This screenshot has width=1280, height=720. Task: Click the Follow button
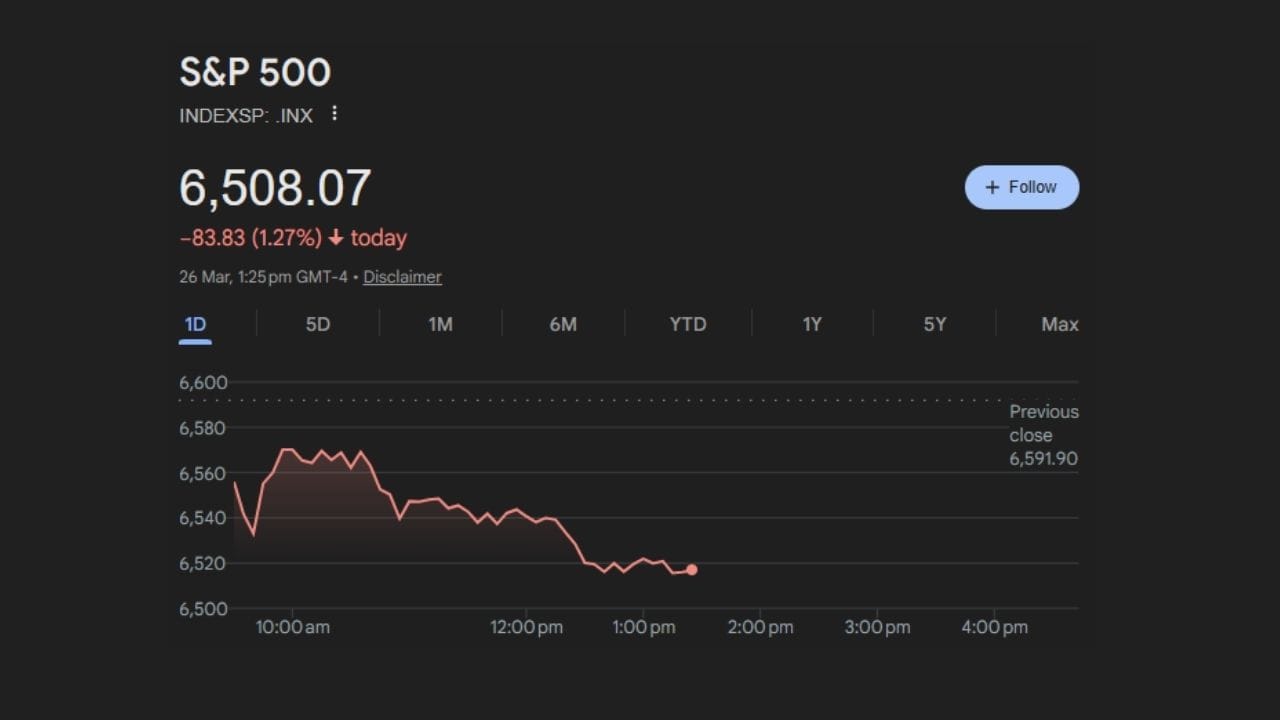point(1021,187)
